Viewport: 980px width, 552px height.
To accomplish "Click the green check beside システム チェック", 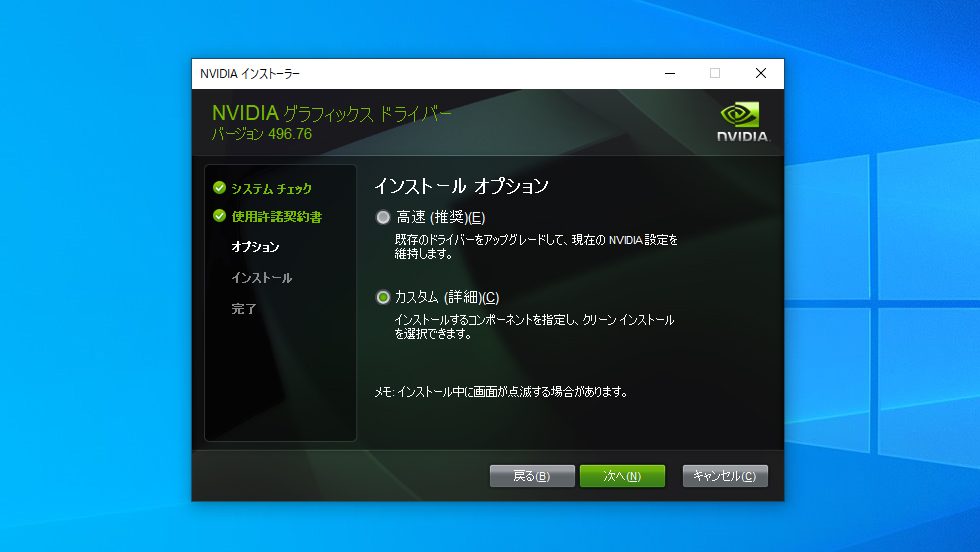I will 219,188.
